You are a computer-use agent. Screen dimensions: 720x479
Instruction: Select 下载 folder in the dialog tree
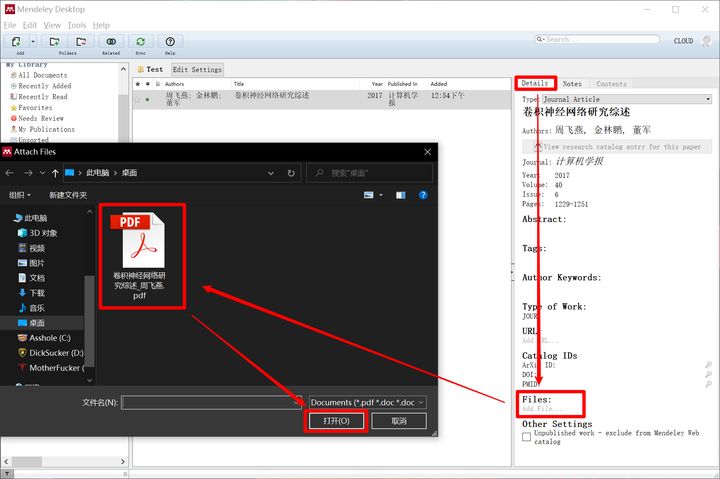[32, 293]
